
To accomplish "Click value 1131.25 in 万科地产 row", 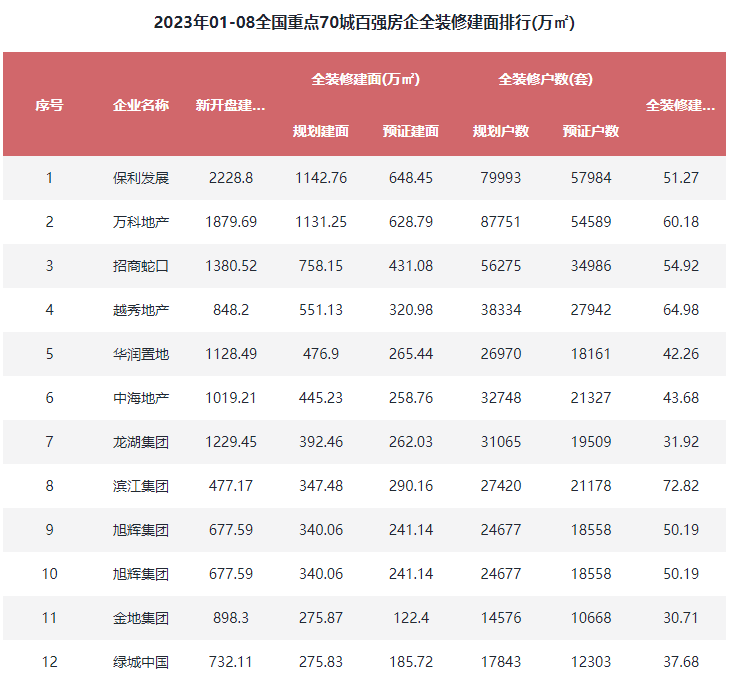I will pyautogui.click(x=321, y=222).
